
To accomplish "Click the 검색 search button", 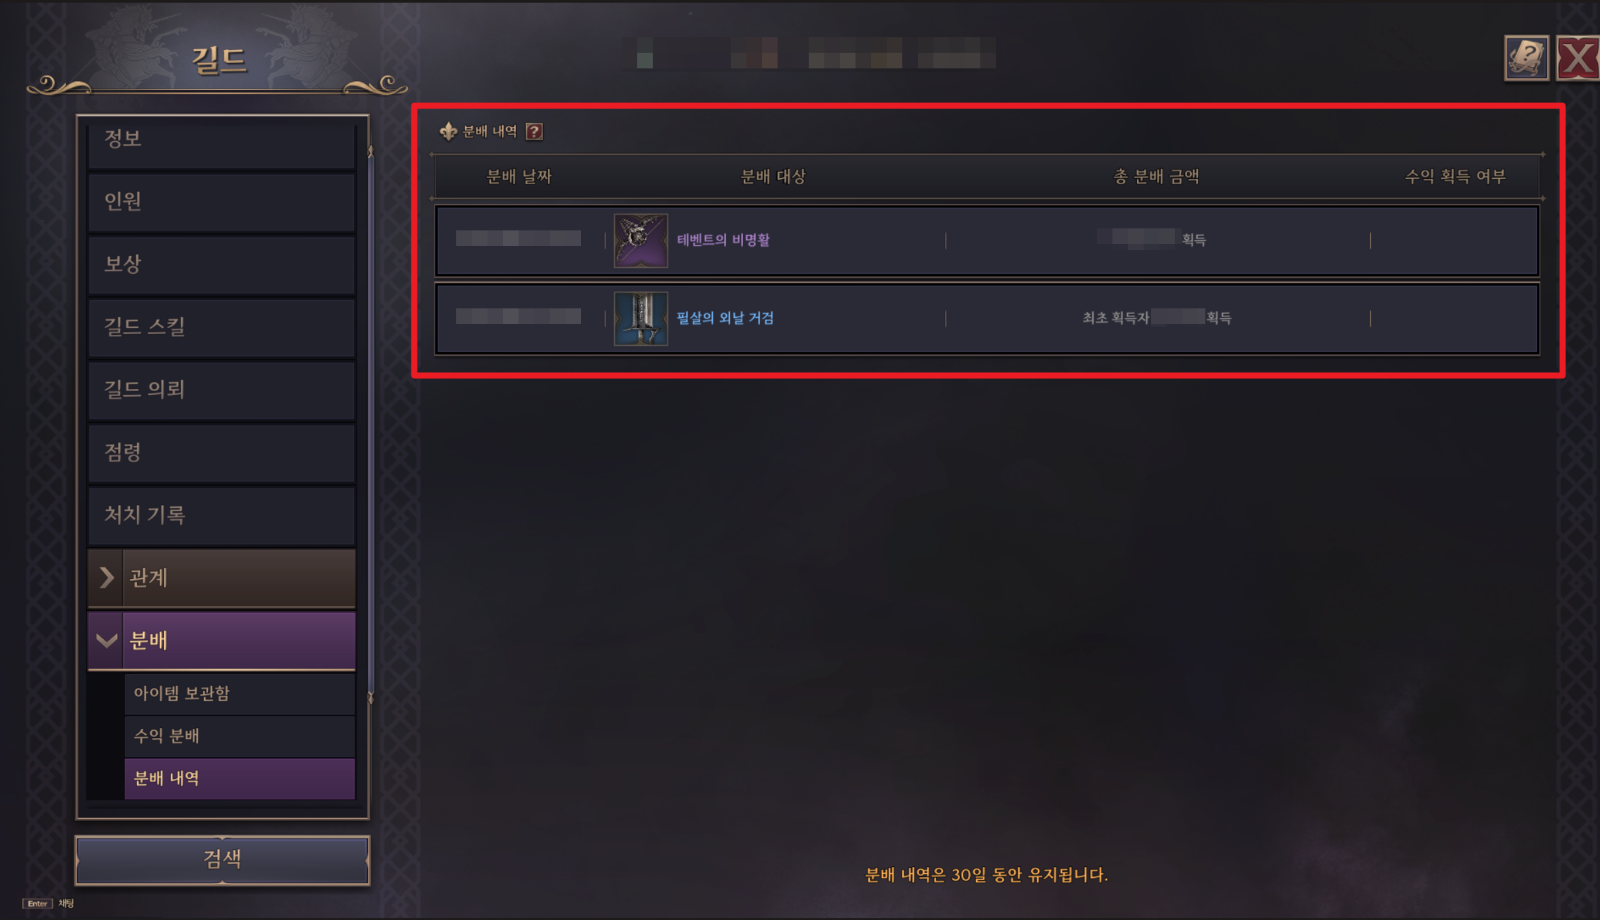I will [222, 860].
